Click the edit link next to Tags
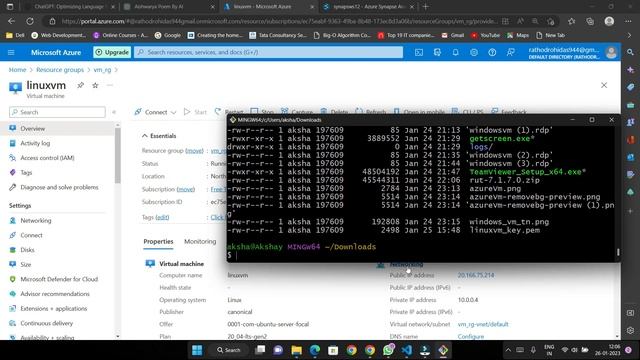This screenshot has width=640, height=360. tap(162, 217)
